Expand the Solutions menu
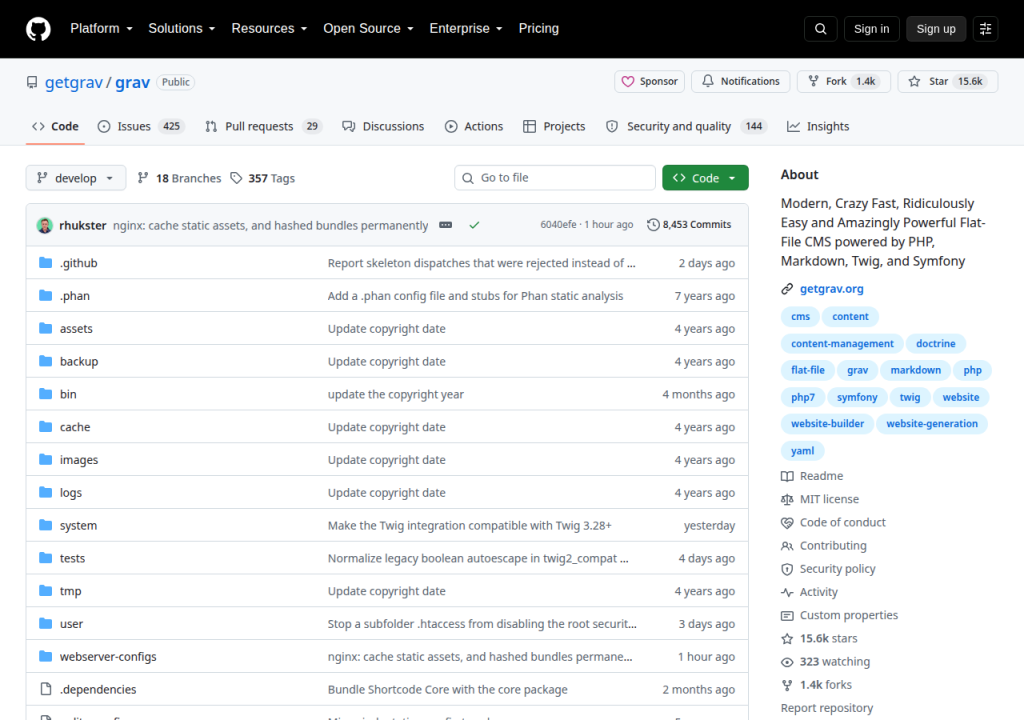 click(x=182, y=29)
